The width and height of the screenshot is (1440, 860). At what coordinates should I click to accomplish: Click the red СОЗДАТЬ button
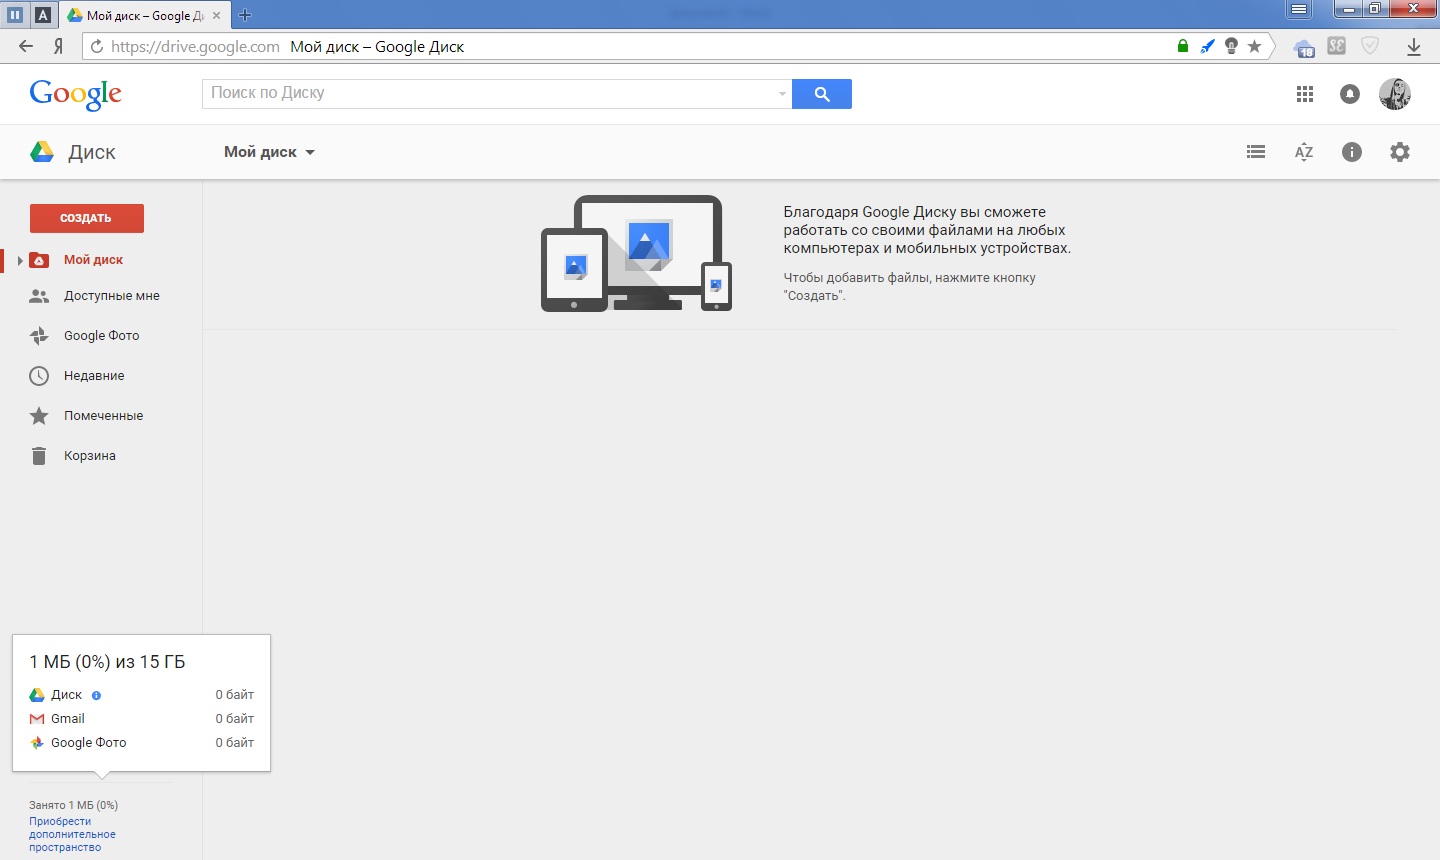pos(87,218)
